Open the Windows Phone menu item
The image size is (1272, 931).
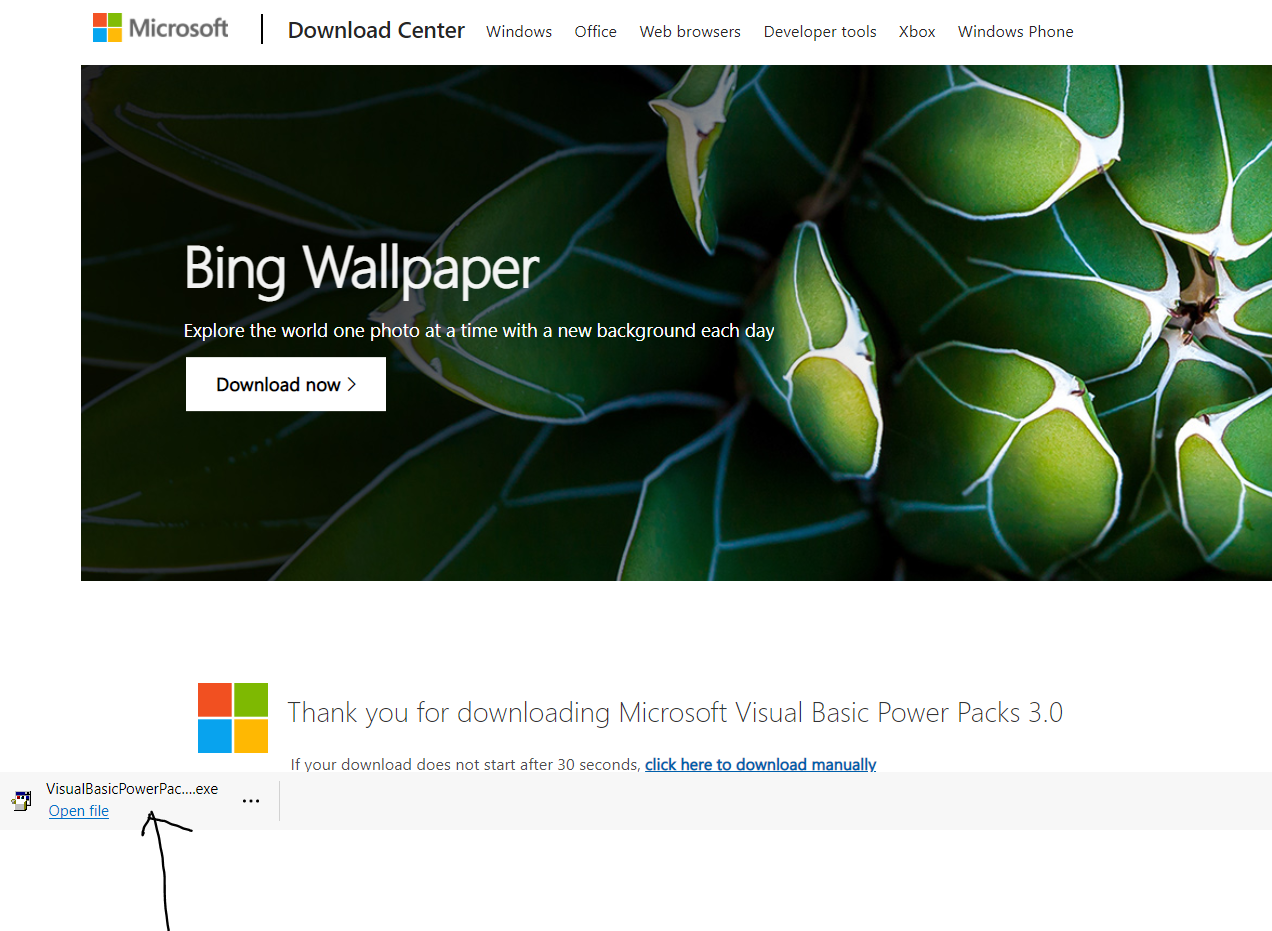[1015, 32]
